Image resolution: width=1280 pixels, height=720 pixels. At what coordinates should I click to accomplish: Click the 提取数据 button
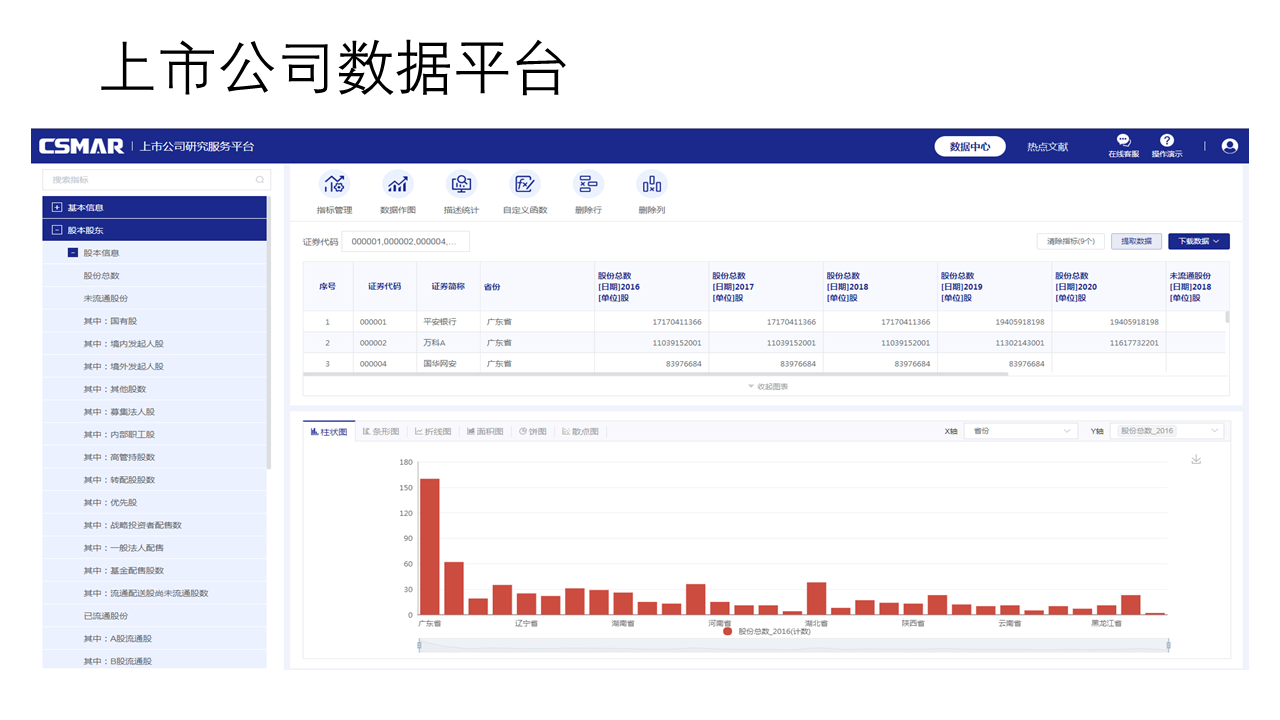click(1135, 241)
